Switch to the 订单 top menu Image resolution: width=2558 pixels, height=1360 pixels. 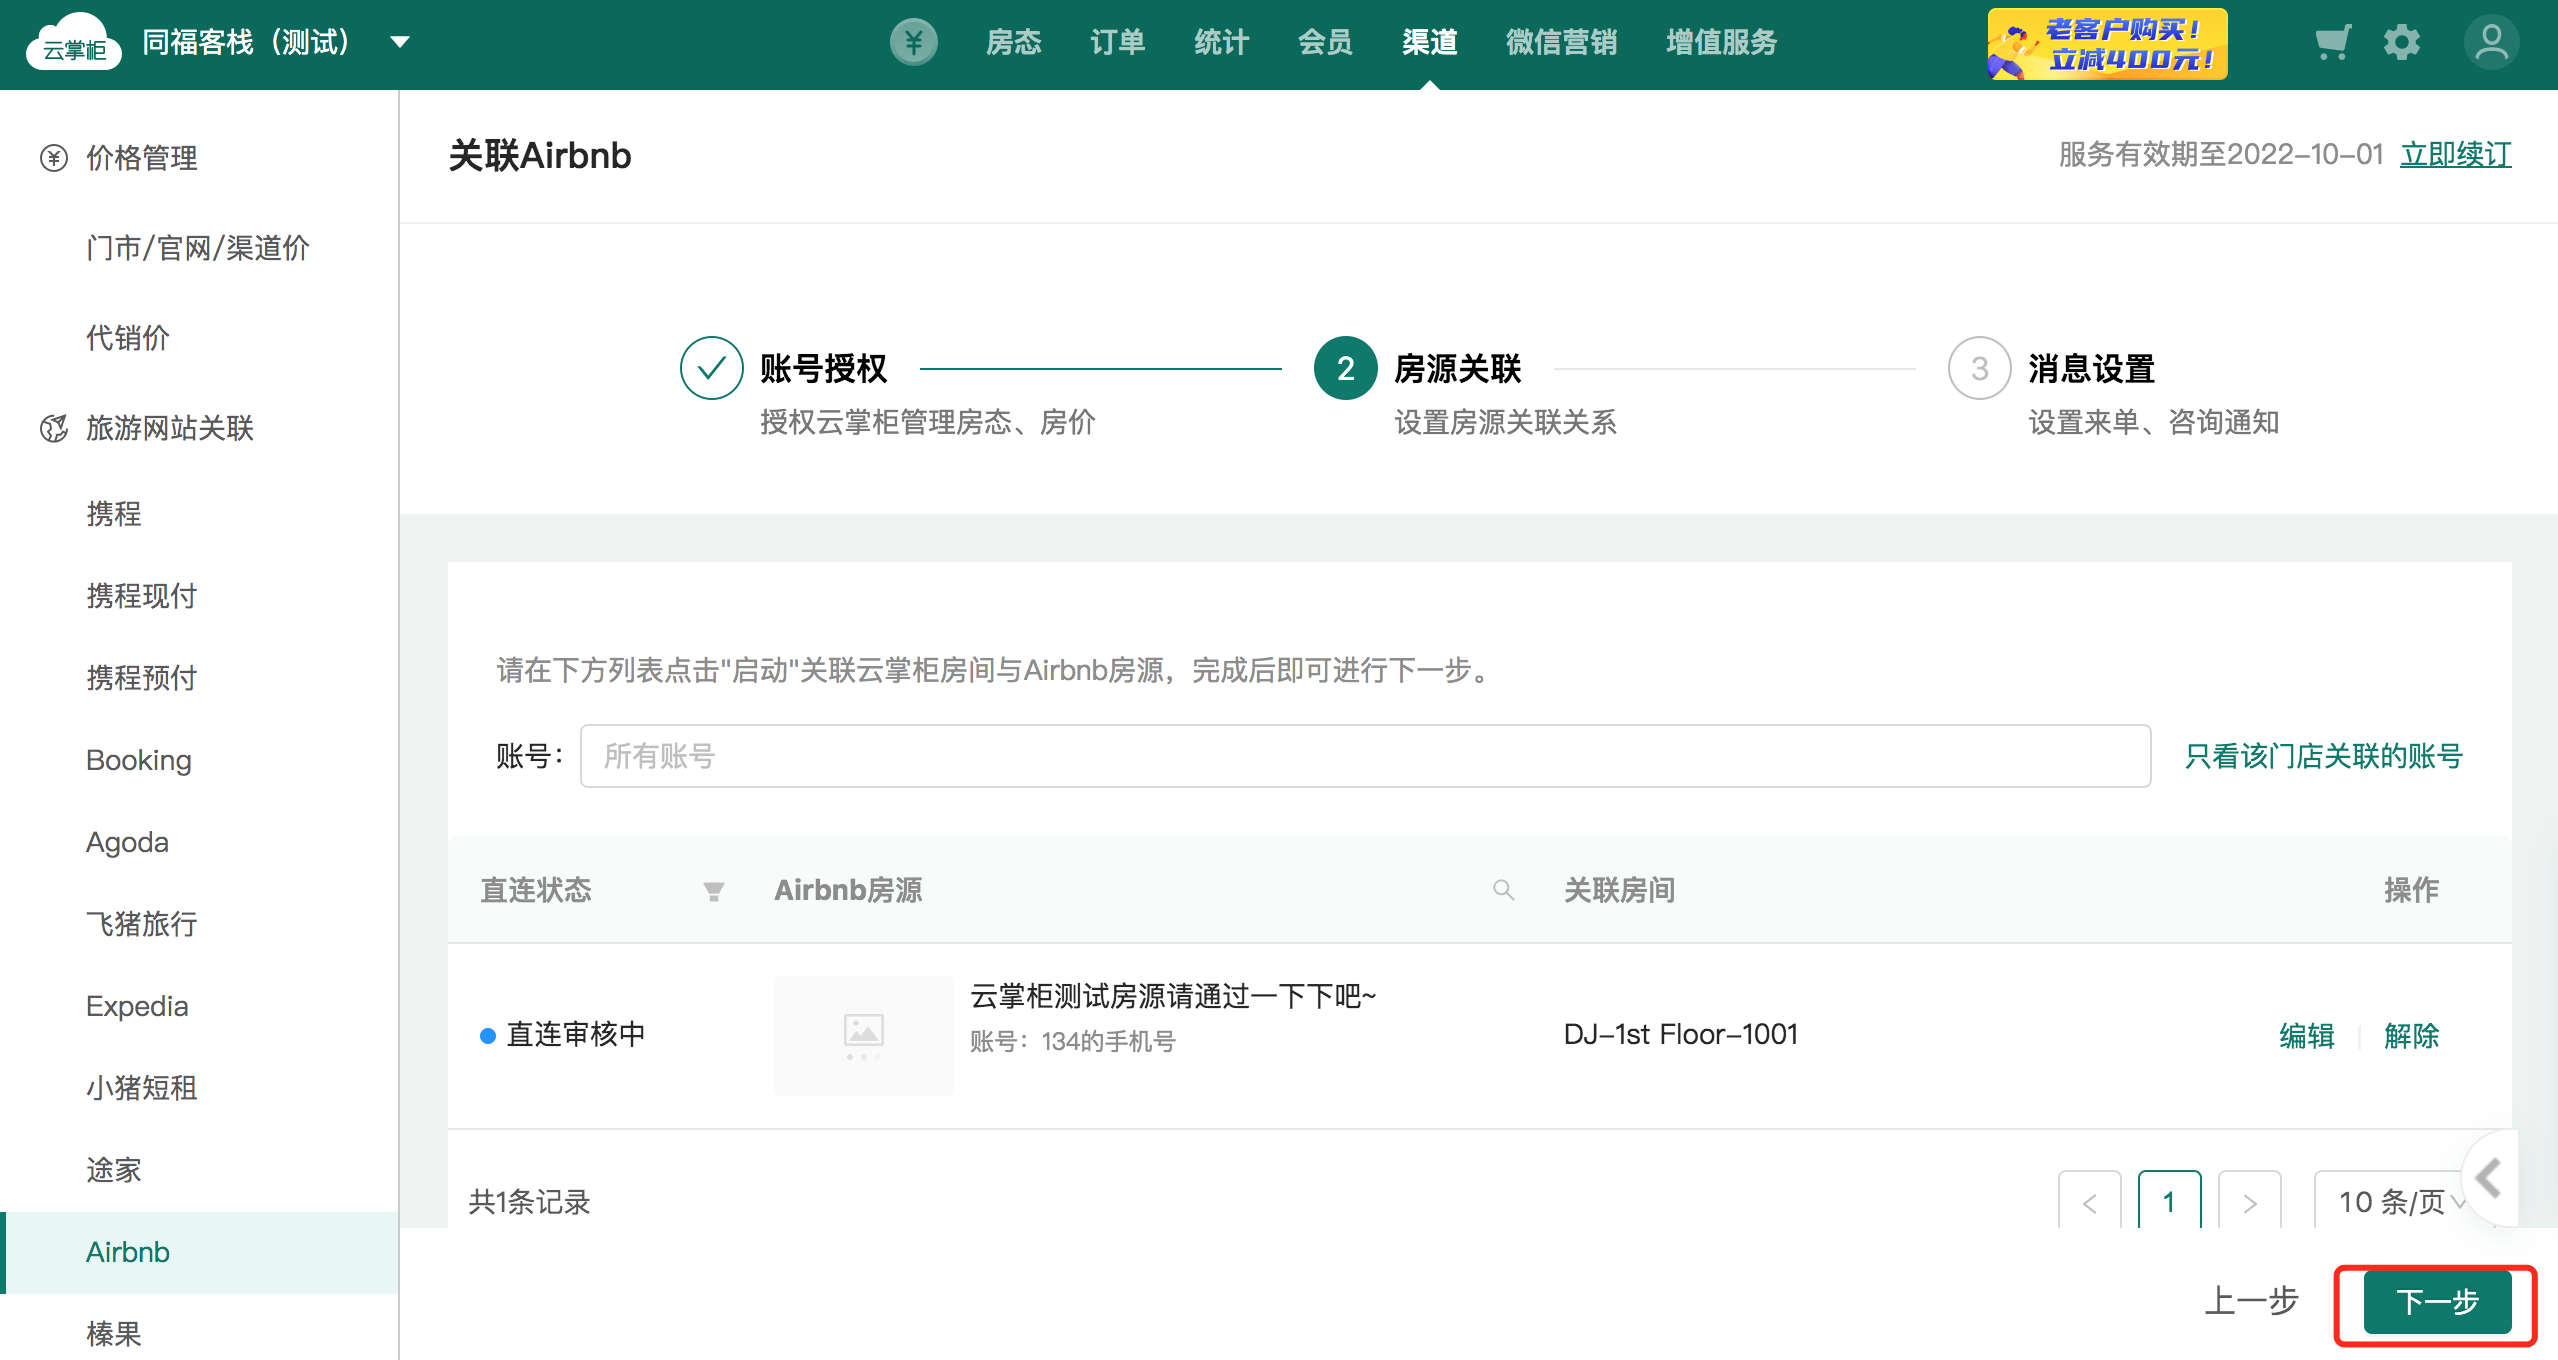point(1117,42)
